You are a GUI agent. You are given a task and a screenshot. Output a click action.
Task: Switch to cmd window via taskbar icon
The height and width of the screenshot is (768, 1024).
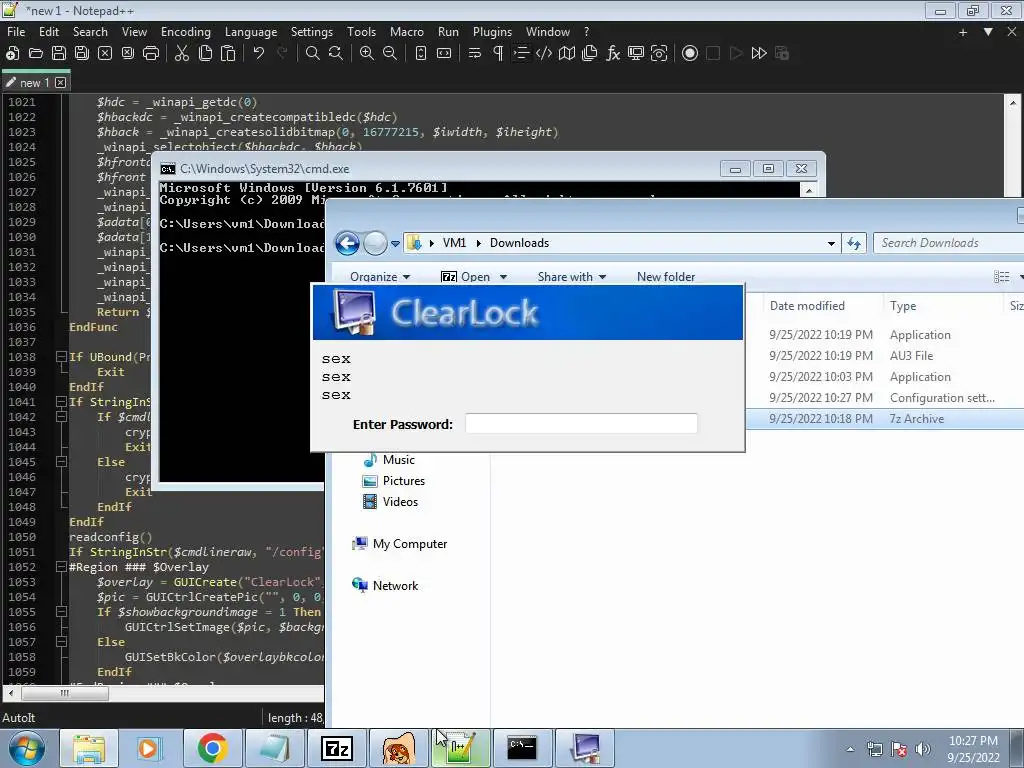pyautogui.click(x=522, y=748)
